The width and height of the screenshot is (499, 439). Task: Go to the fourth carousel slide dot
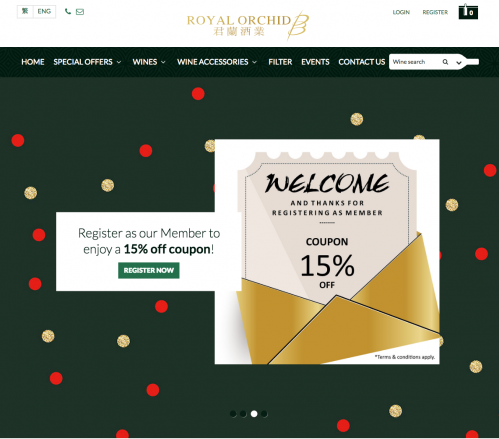(x=264, y=414)
